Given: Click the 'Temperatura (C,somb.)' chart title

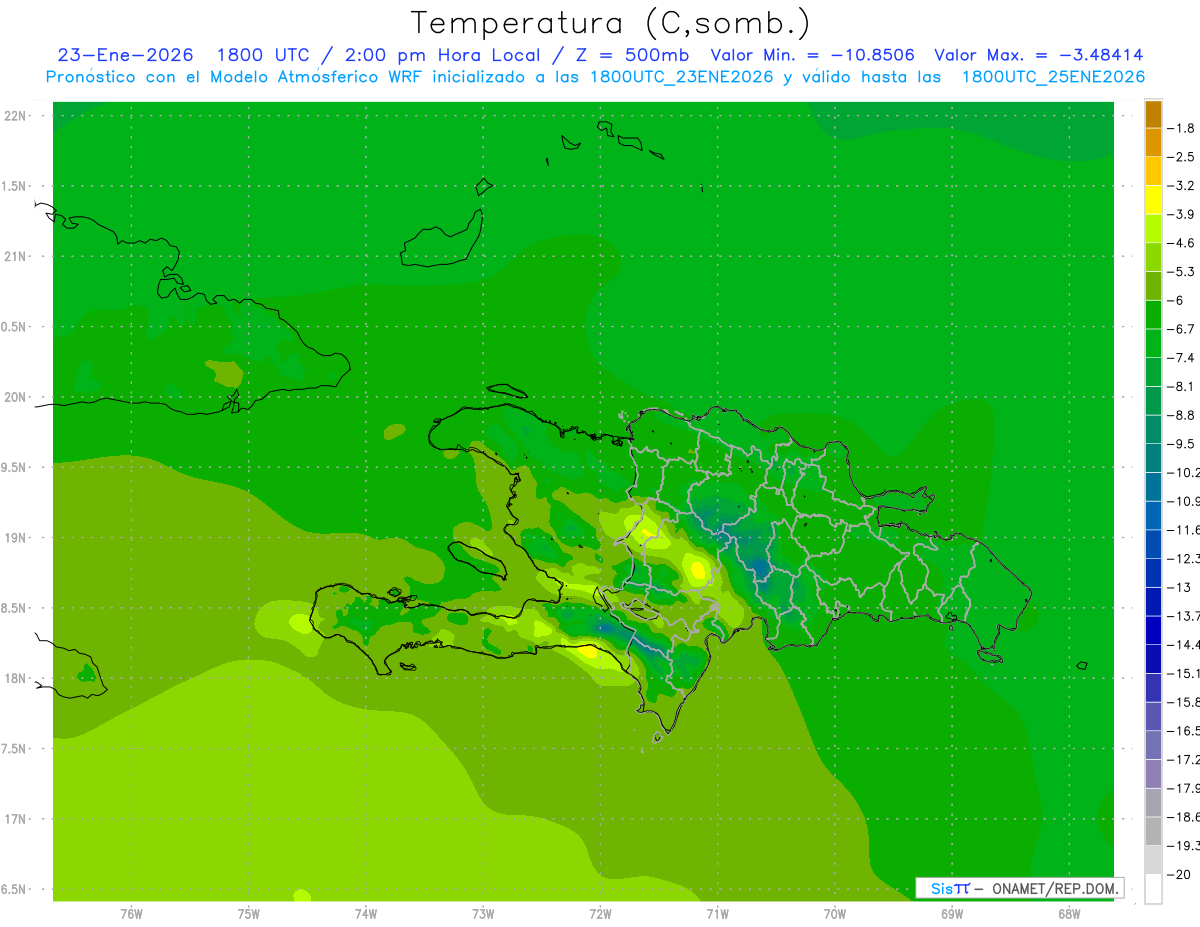Looking at the screenshot, I should 609,23.
